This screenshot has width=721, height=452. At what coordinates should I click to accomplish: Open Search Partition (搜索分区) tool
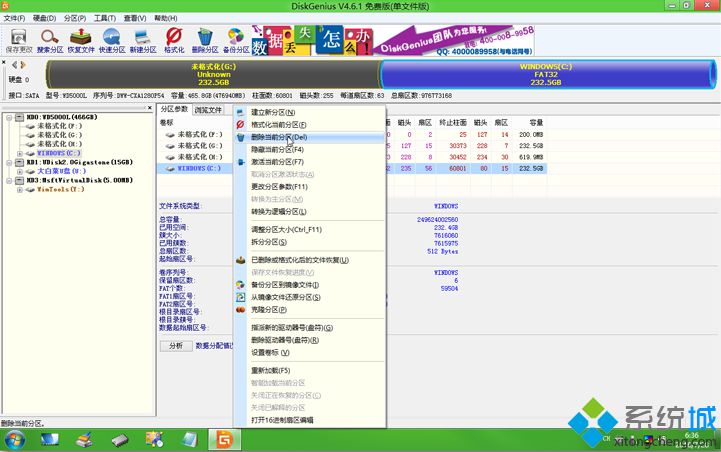click(50, 40)
